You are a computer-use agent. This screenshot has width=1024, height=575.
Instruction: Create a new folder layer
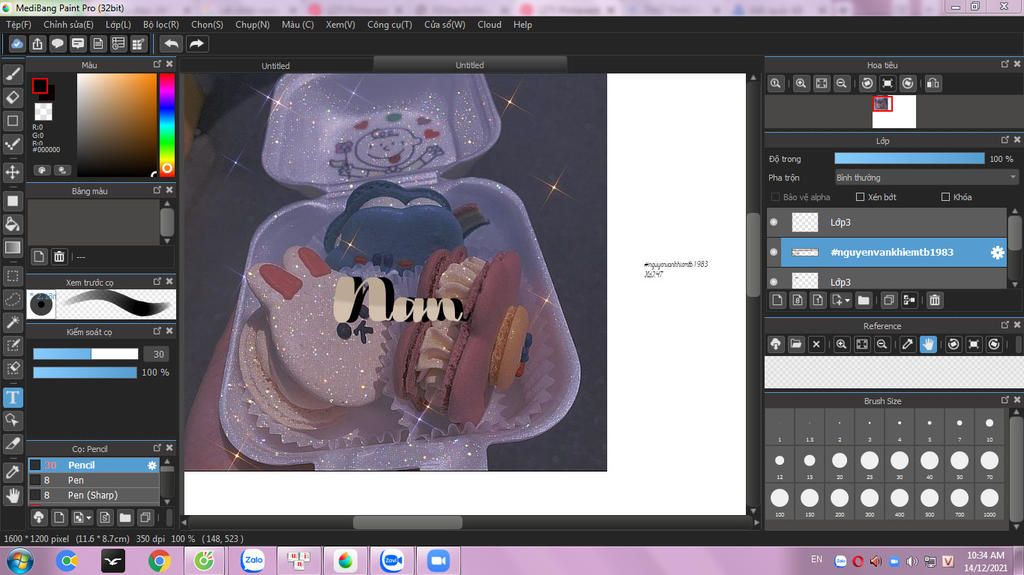863,300
